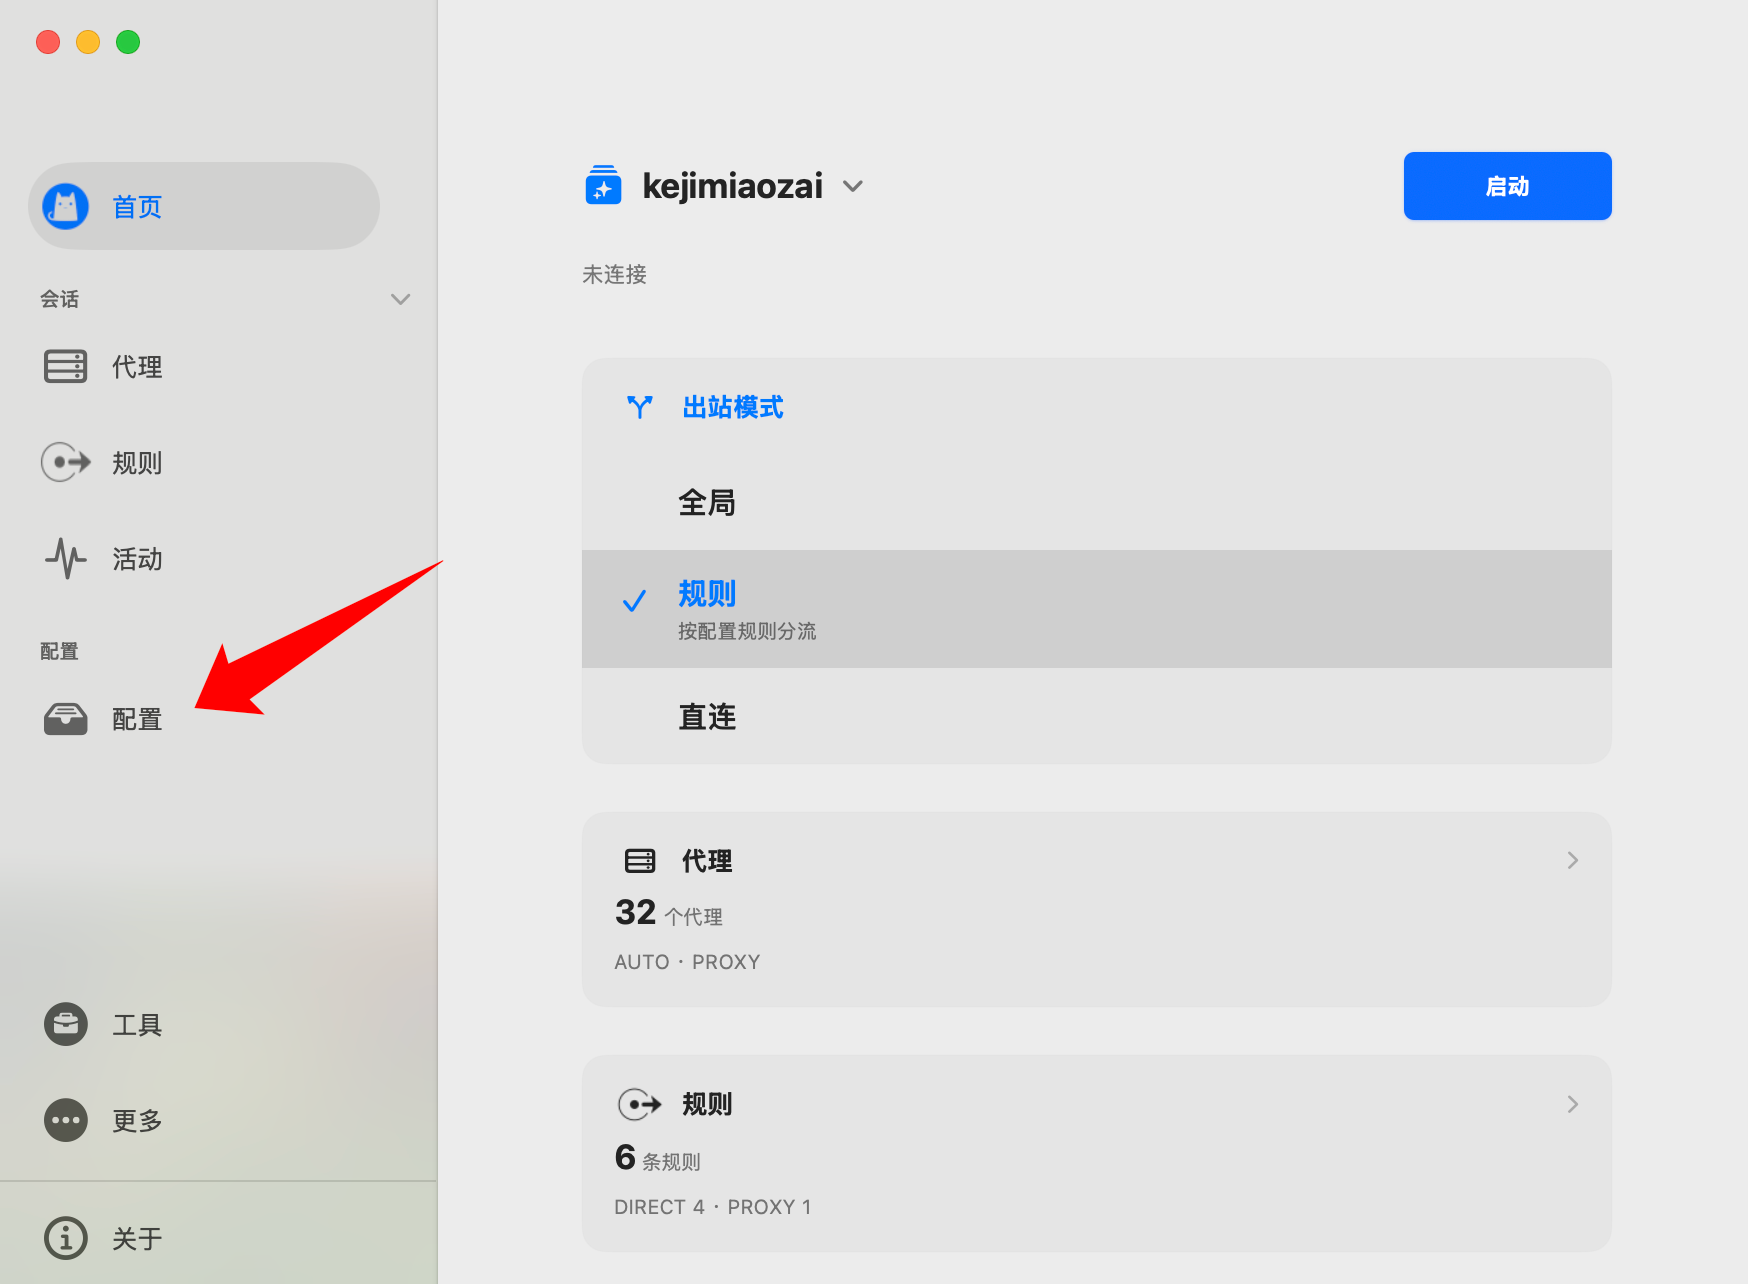Open the 更多 page from sidebar

point(204,1120)
